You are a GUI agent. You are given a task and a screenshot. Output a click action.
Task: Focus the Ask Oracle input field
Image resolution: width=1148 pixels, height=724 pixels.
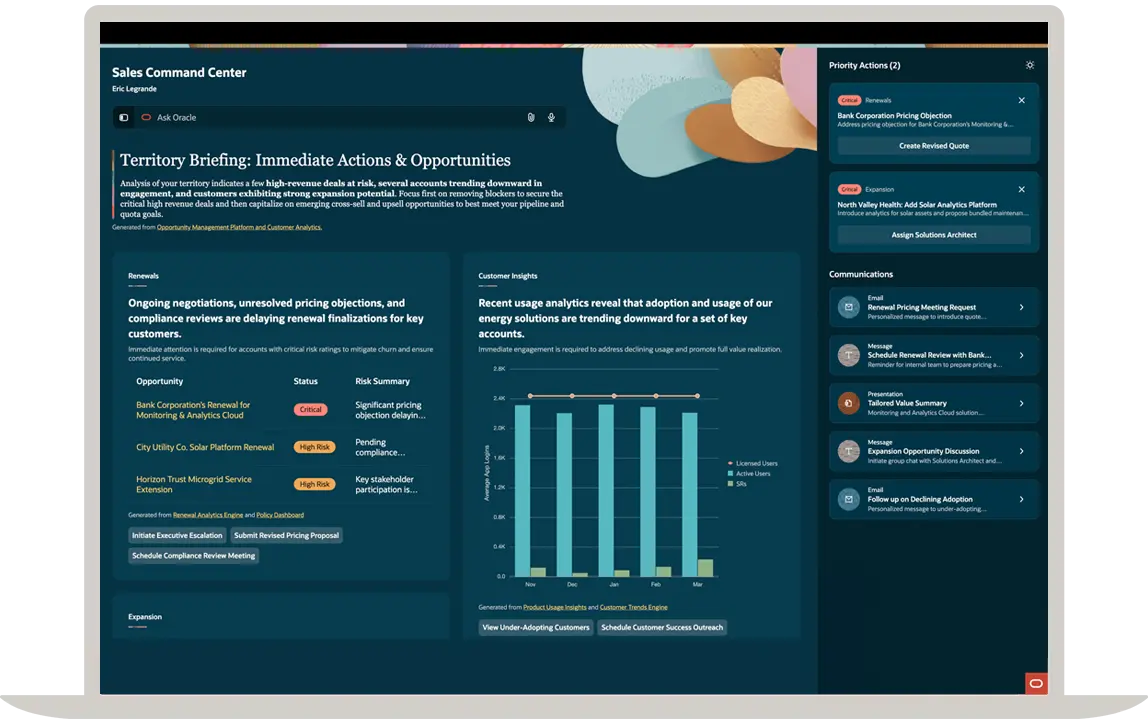[339, 117]
